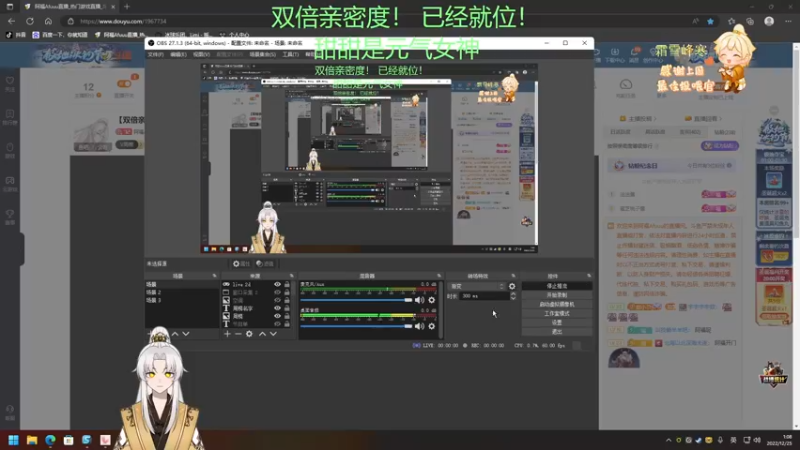
Task: Toggle visibility of third source row
Action: point(277,300)
